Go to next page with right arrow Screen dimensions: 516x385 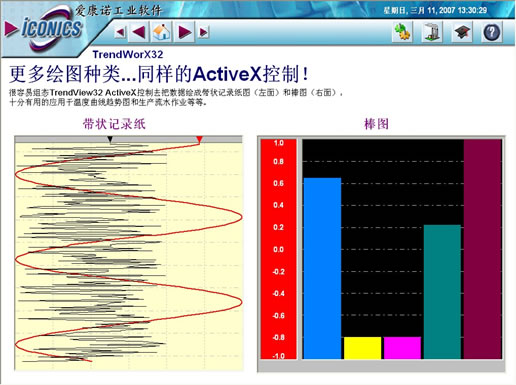click(184, 32)
